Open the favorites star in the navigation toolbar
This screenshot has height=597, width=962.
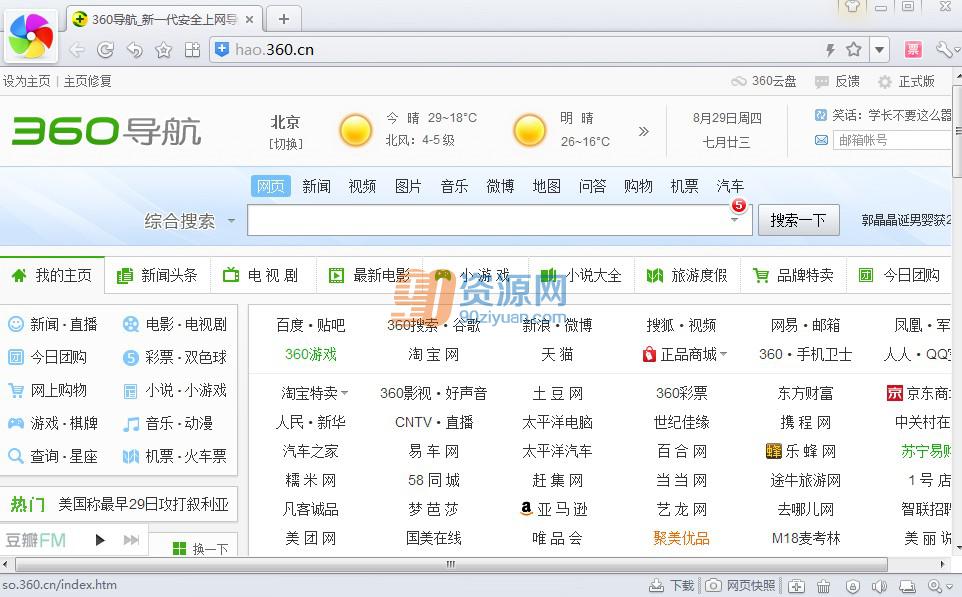pyautogui.click(x=164, y=50)
